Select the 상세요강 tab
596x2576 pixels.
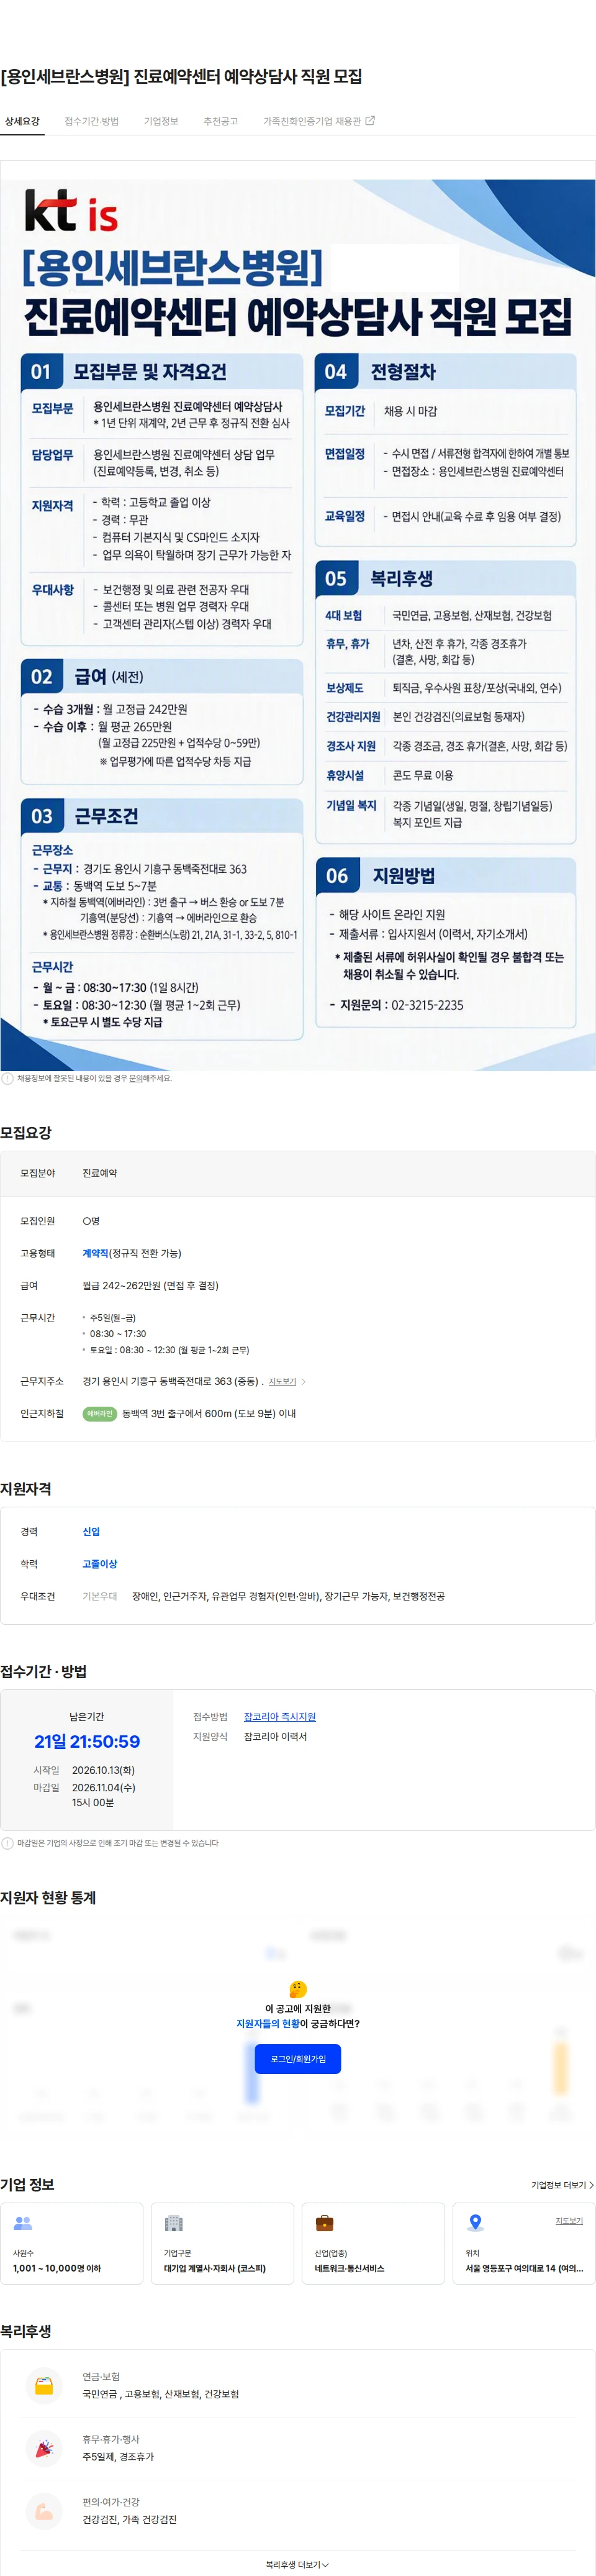pyautogui.click(x=22, y=121)
